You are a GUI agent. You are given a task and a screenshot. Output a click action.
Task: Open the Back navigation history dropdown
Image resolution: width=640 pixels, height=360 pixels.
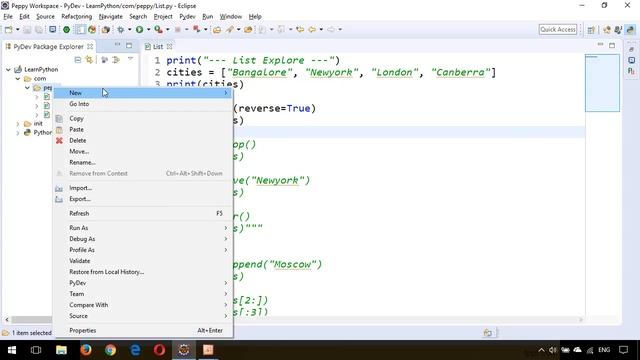(321, 29)
